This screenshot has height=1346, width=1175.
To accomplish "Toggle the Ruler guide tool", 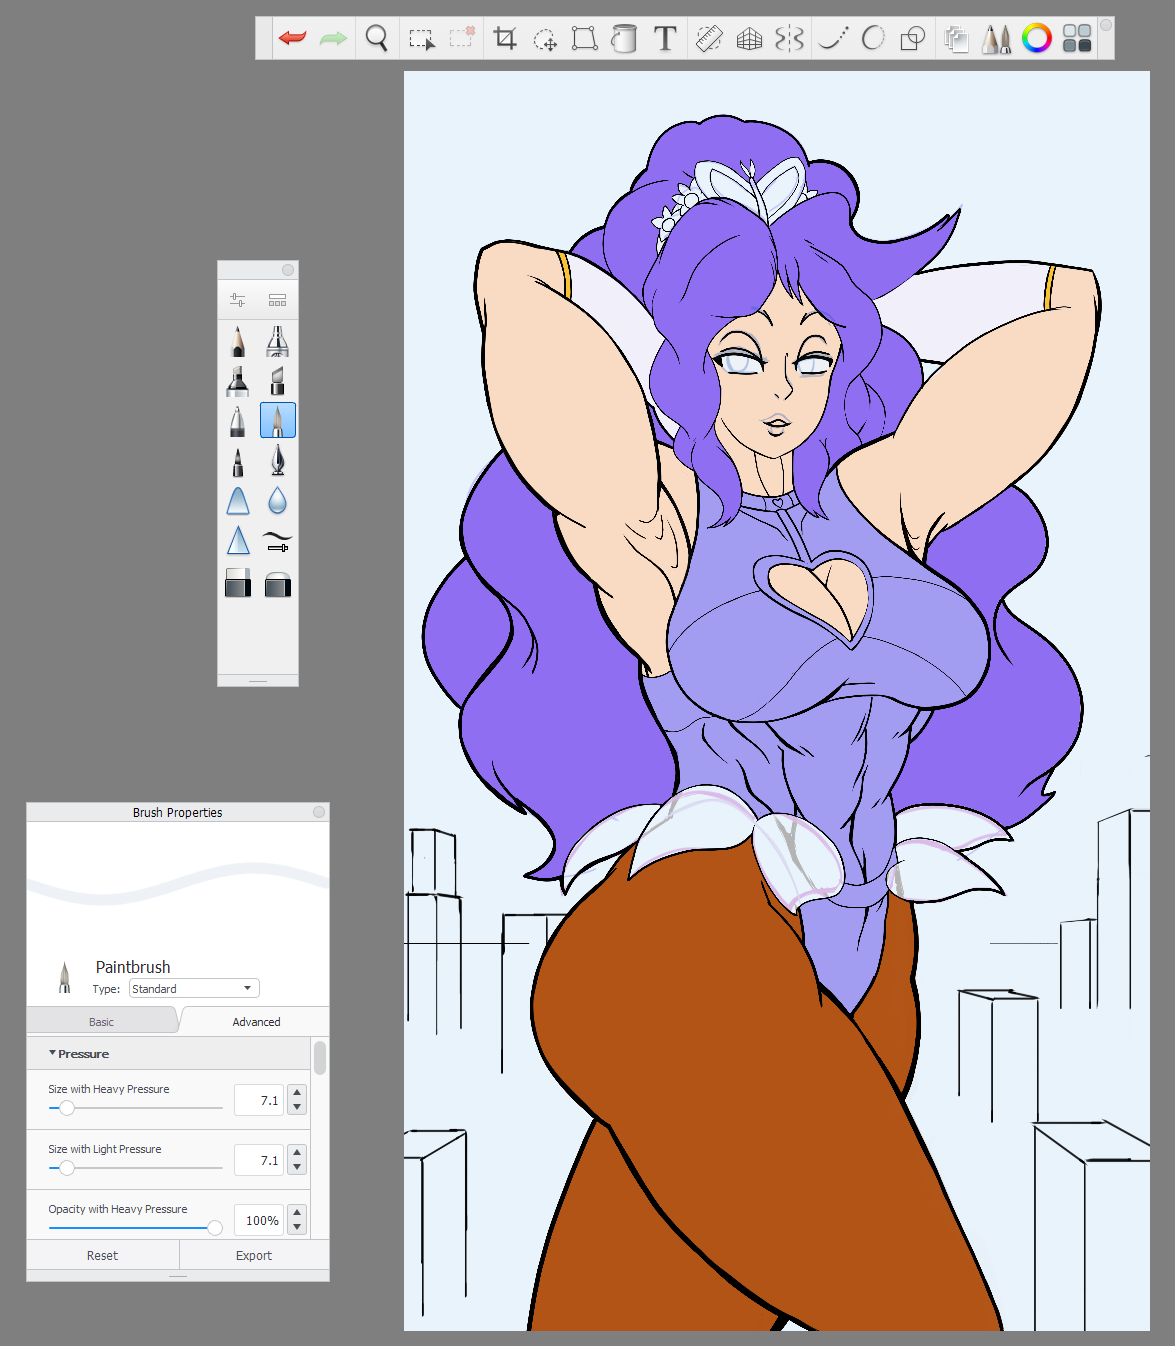I will (709, 38).
